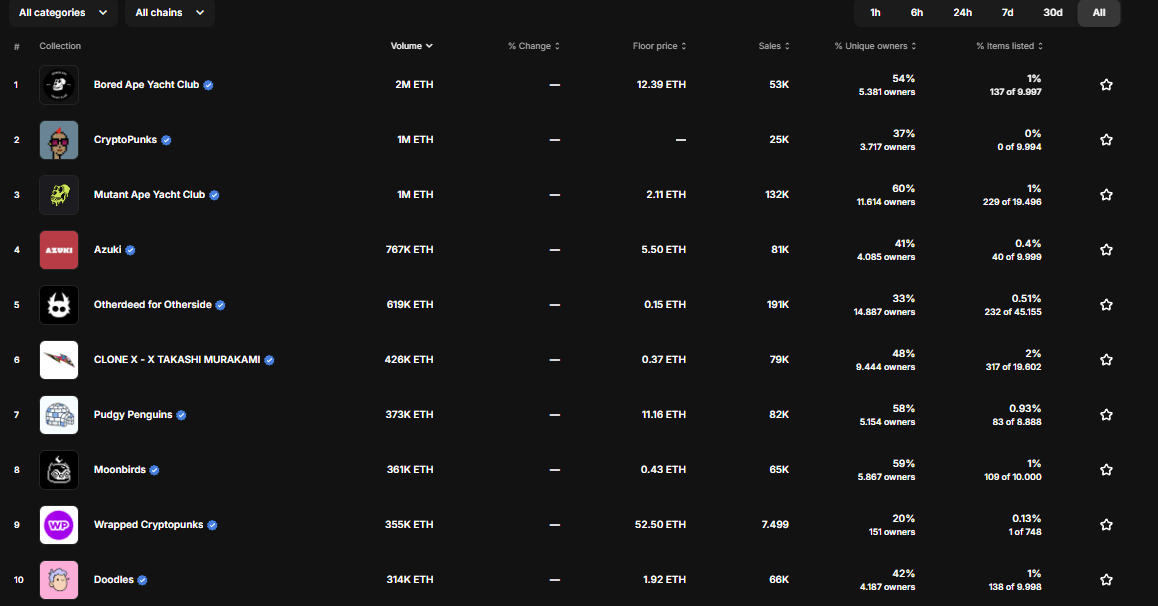This screenshot has height=606, width=1158.
Task: Open the Bored Ape Yacht Club collection logo
Action: 58,85
